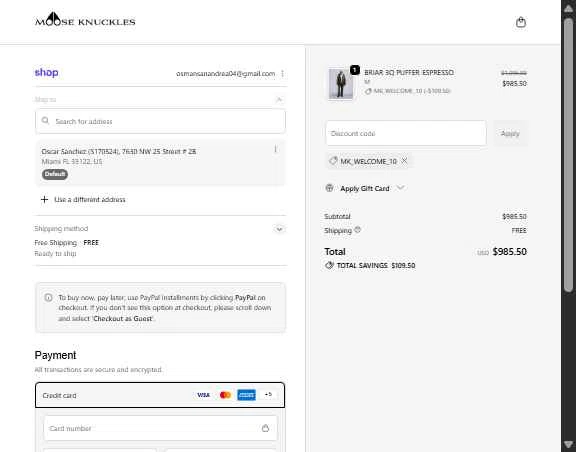Expand the Shipping method dropdown chevron
Screen dimensions: 576x452
tap(279, 229)
